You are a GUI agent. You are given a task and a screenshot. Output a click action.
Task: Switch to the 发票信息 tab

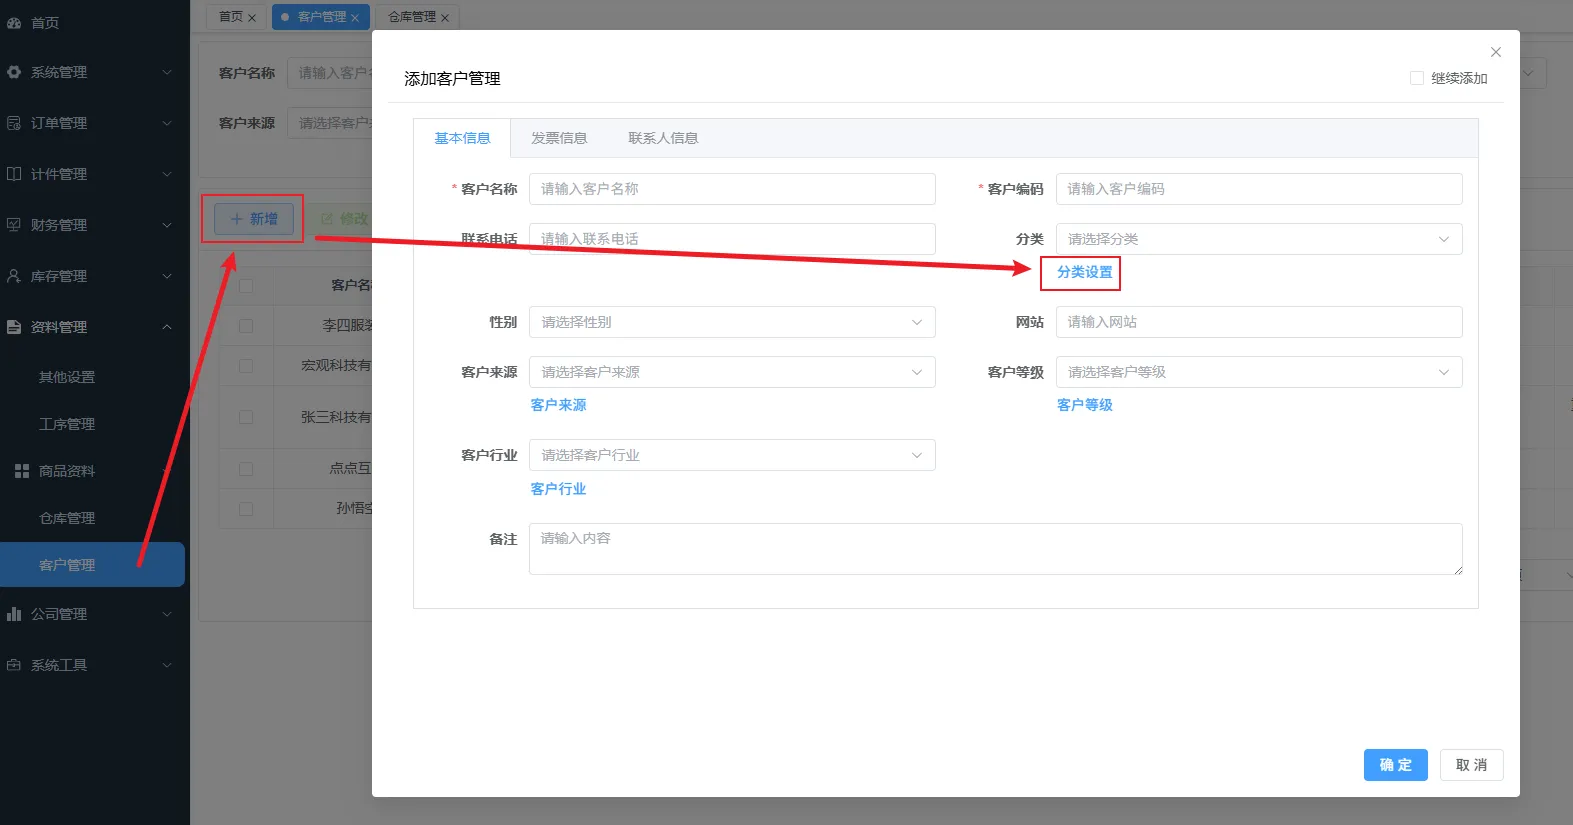click(559, 138)
